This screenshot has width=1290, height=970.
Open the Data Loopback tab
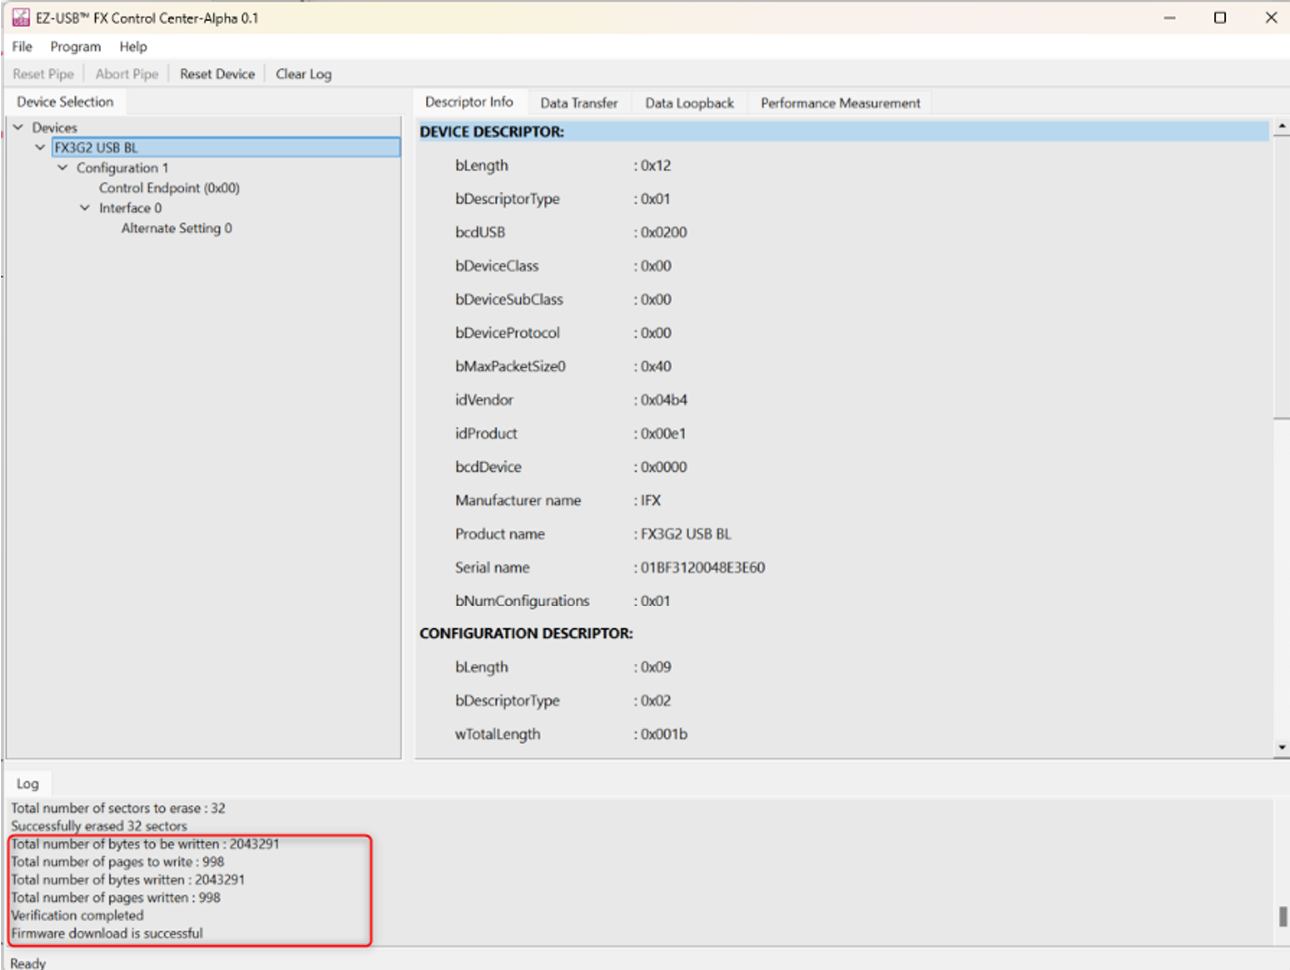689,103
